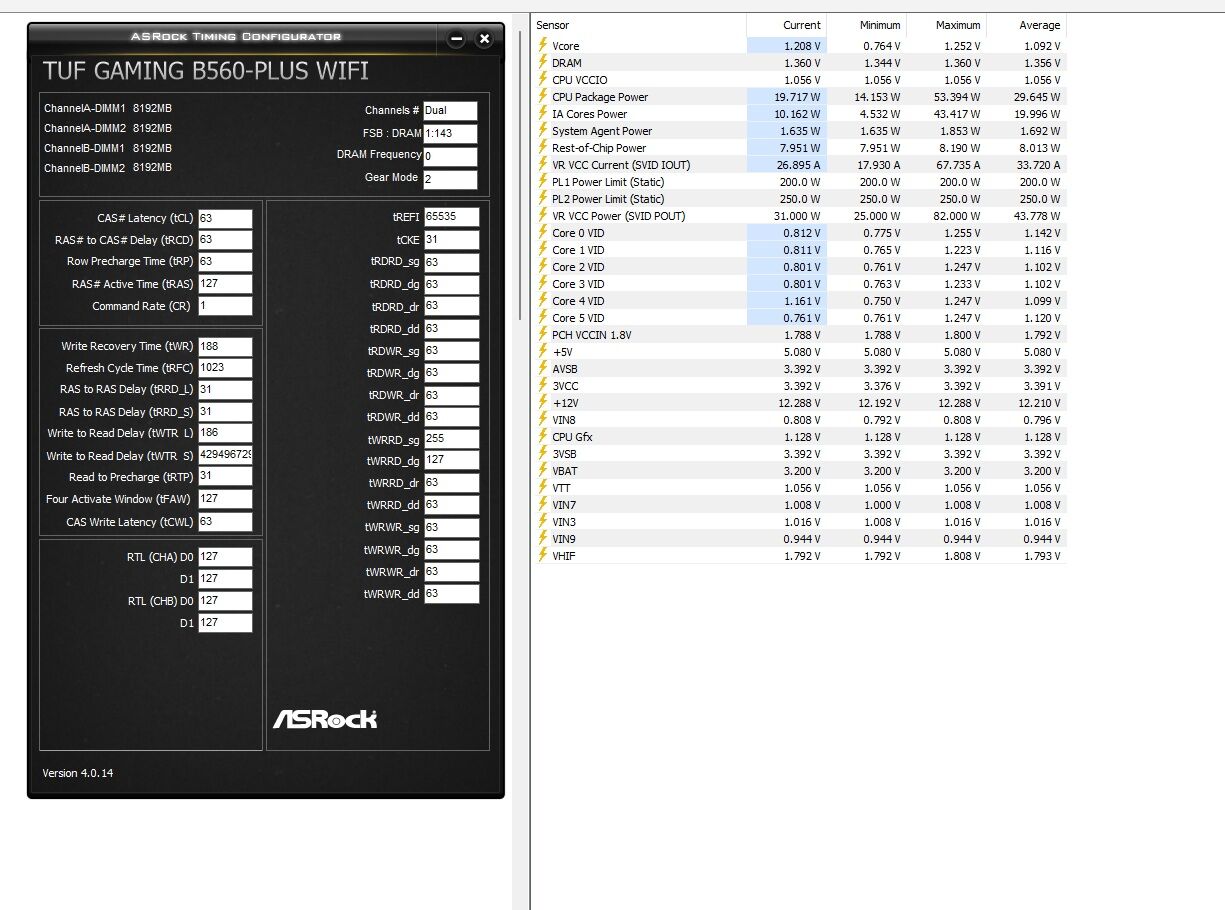The width and height of the screenshot is (1225, 910).
Task: Click the Gear Mode field
Action: click(x=450, y=180)
